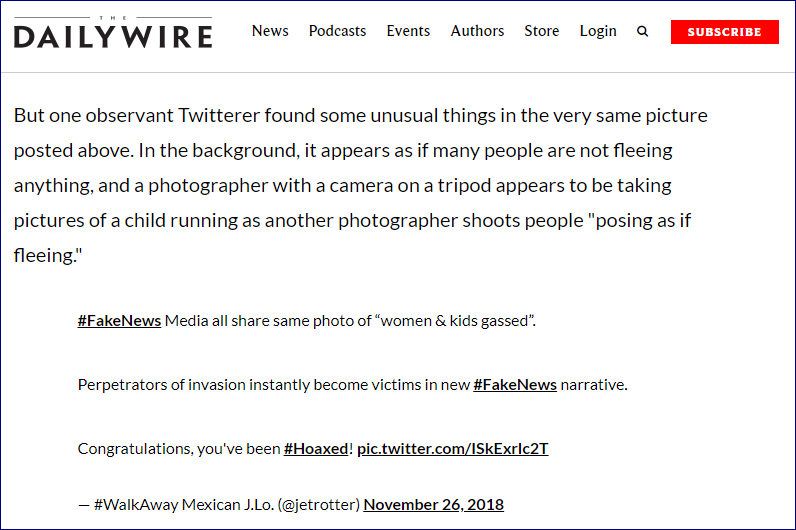Visit the Store link

pos(542,31)
